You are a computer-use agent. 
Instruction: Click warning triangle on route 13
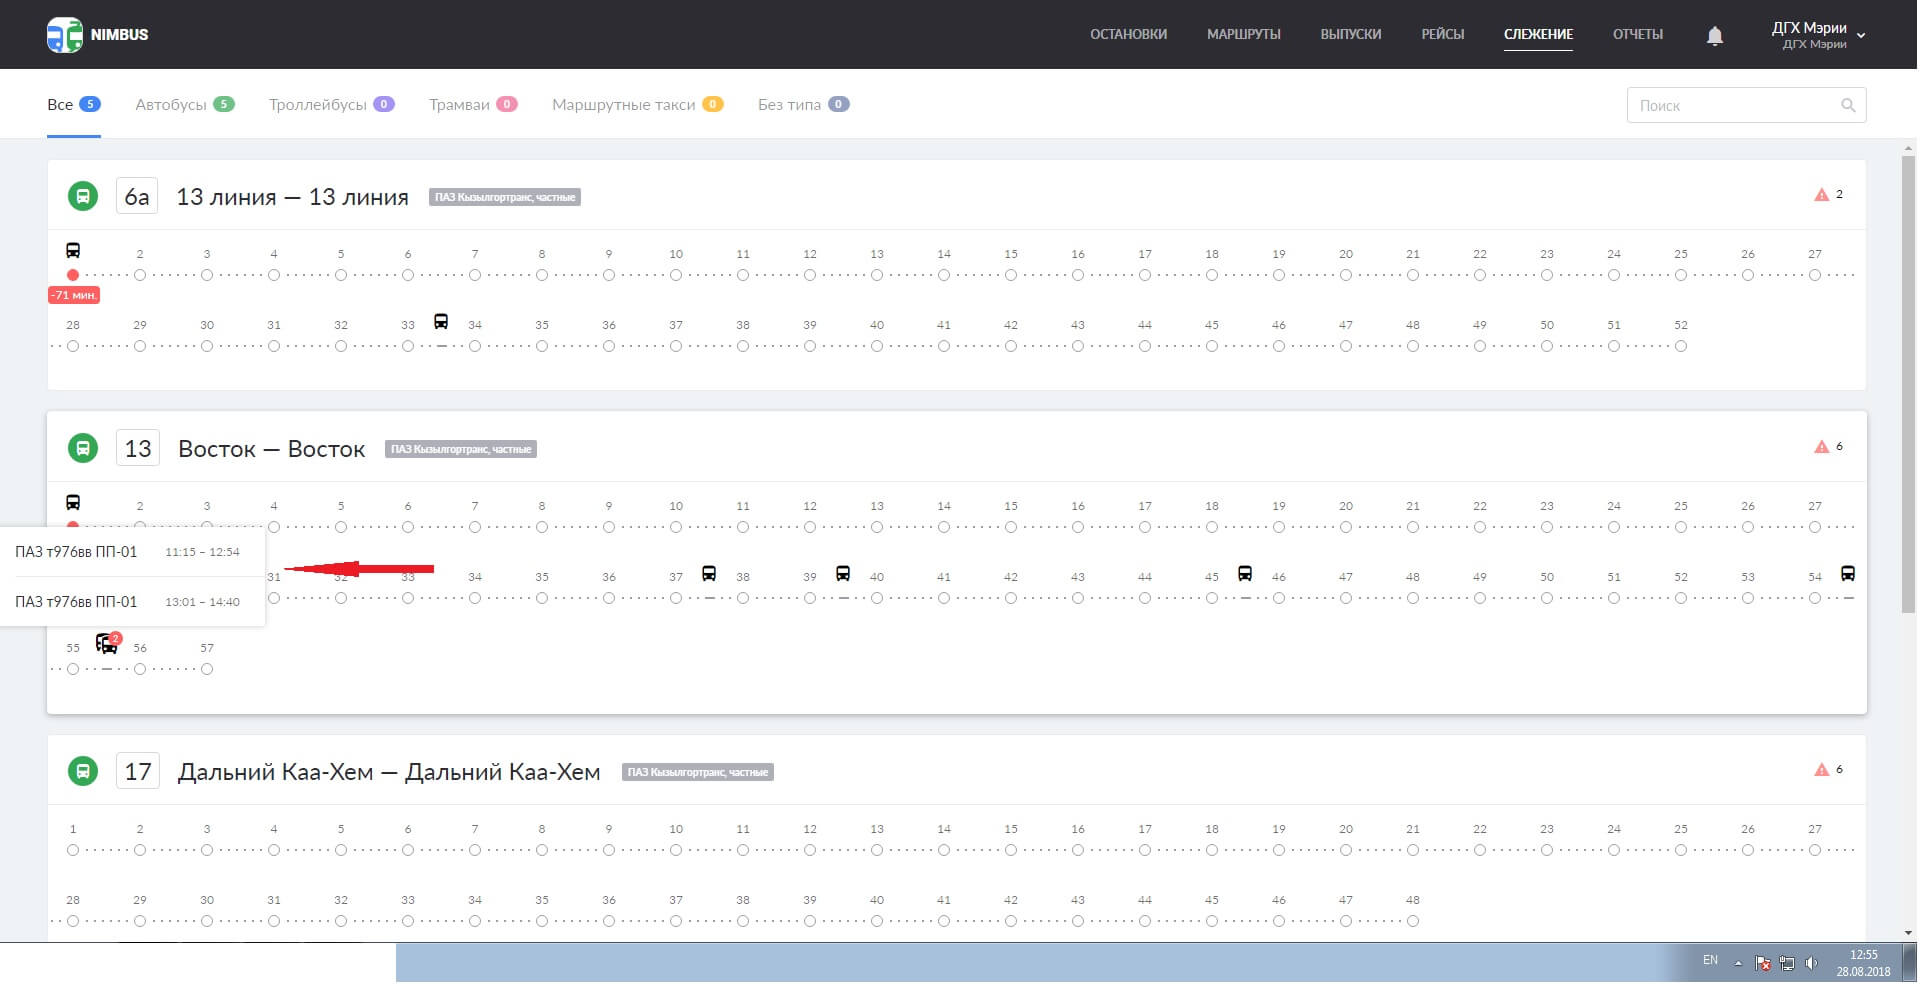click(x=1821, y=447)
